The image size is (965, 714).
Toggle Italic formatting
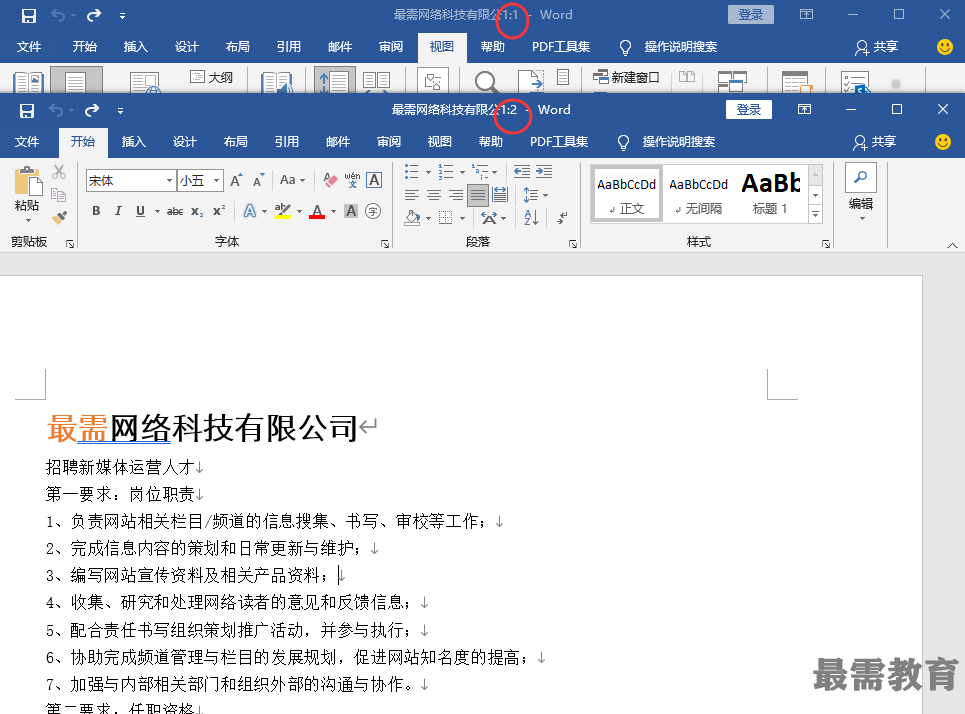click(118, 211)
